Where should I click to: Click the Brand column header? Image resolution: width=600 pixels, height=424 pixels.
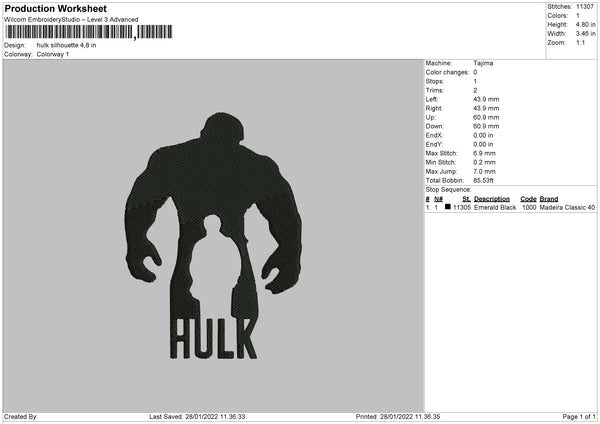549,199
